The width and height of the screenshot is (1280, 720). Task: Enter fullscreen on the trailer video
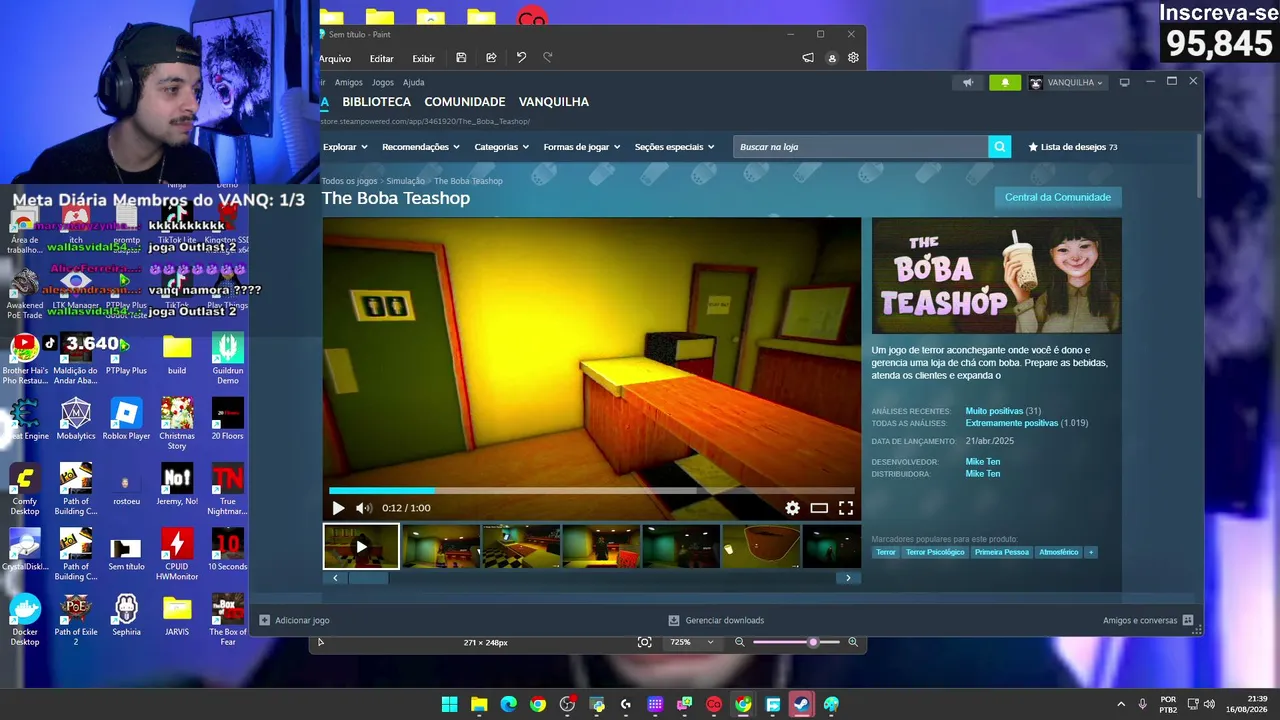846,508
